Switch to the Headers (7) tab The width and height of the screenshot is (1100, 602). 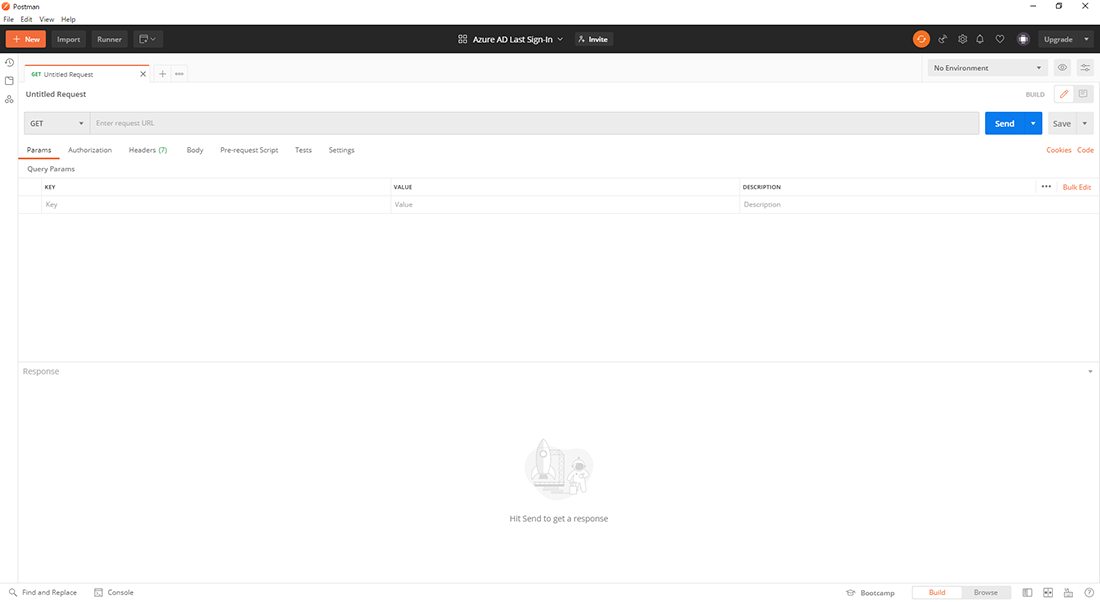click(x=148, y=150)
